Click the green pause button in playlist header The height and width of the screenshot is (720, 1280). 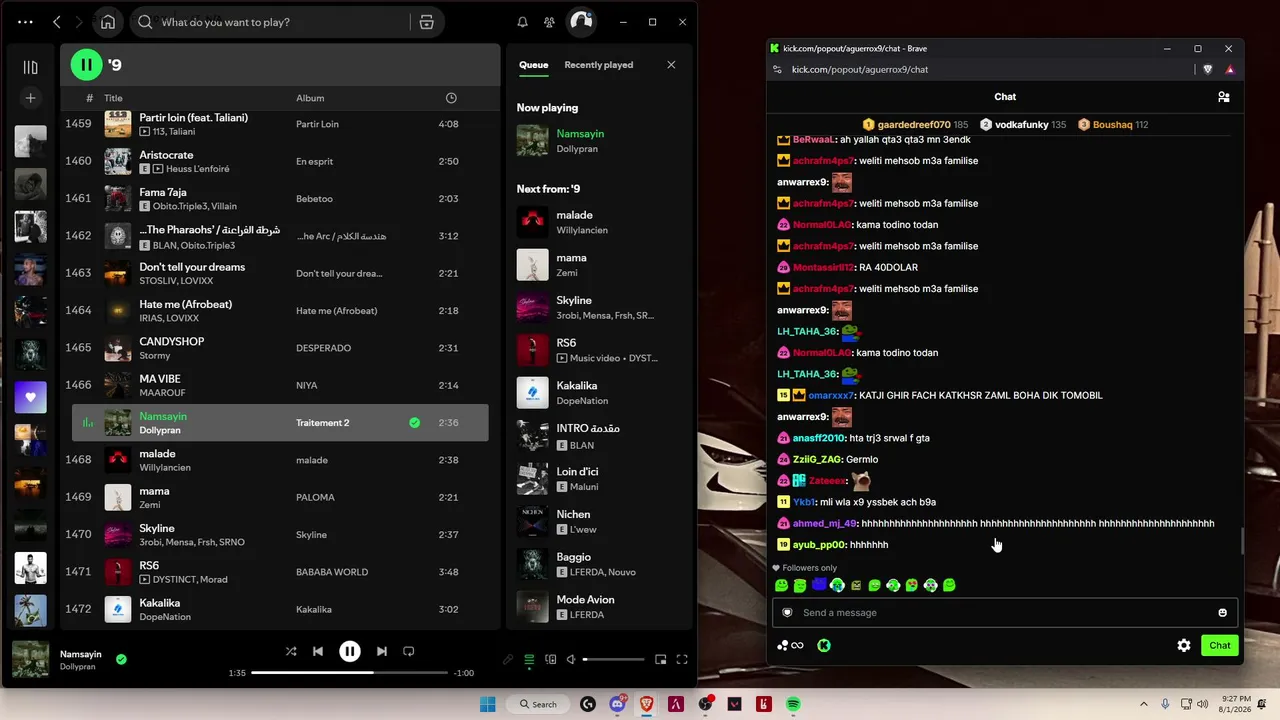86,65
